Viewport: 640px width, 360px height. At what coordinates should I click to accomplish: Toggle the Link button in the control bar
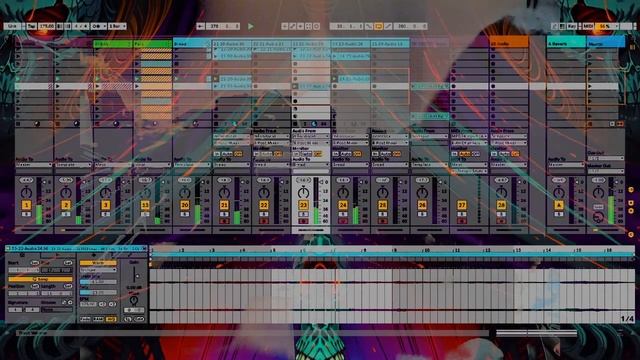tap(12, 26)
